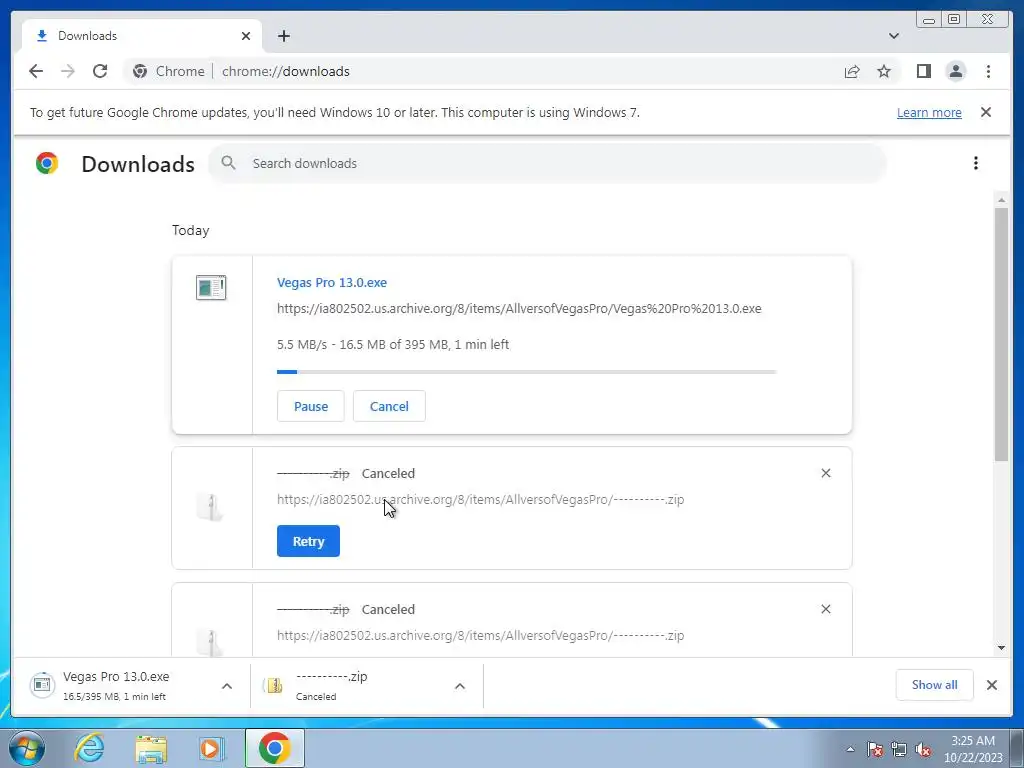
Task: Click the vertical scrollbar thumb
Action: coord(1001,334)
